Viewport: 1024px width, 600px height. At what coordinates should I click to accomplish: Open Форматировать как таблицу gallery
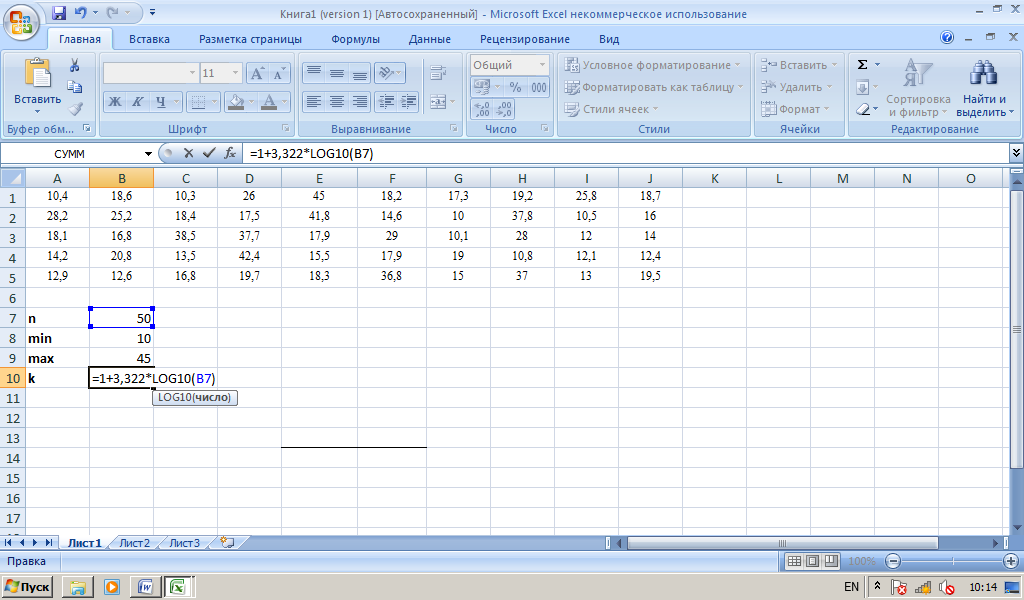[654, 87]
